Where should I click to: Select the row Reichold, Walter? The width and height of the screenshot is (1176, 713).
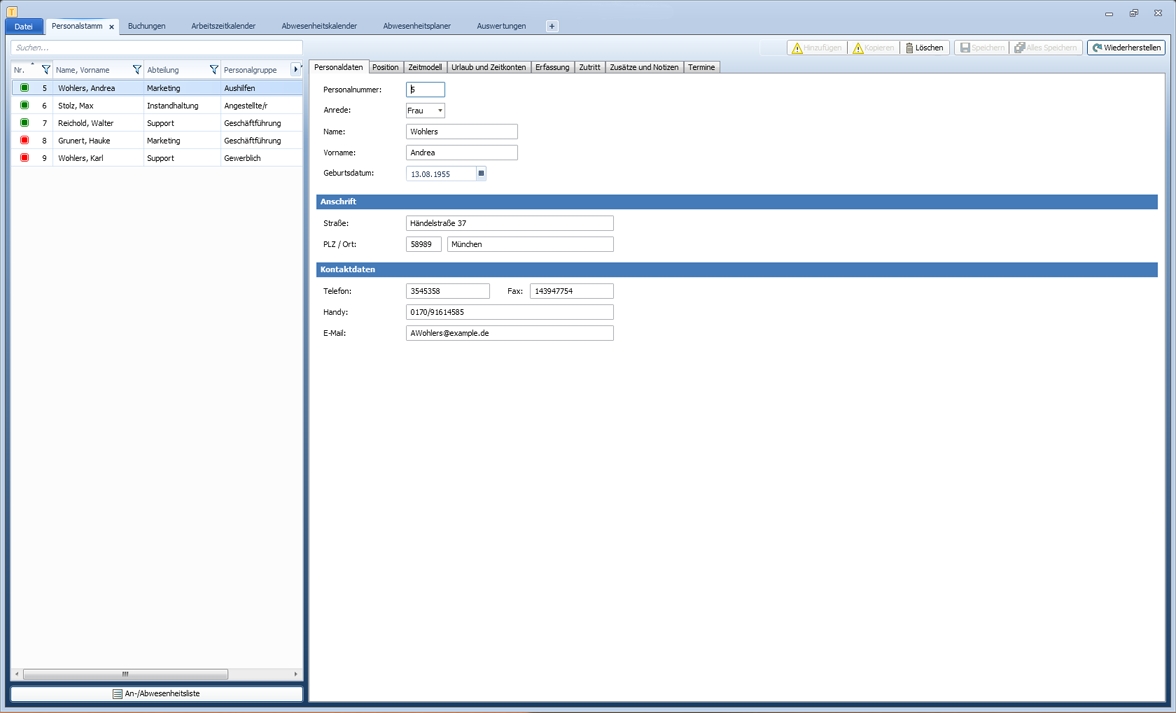point(157,123)
